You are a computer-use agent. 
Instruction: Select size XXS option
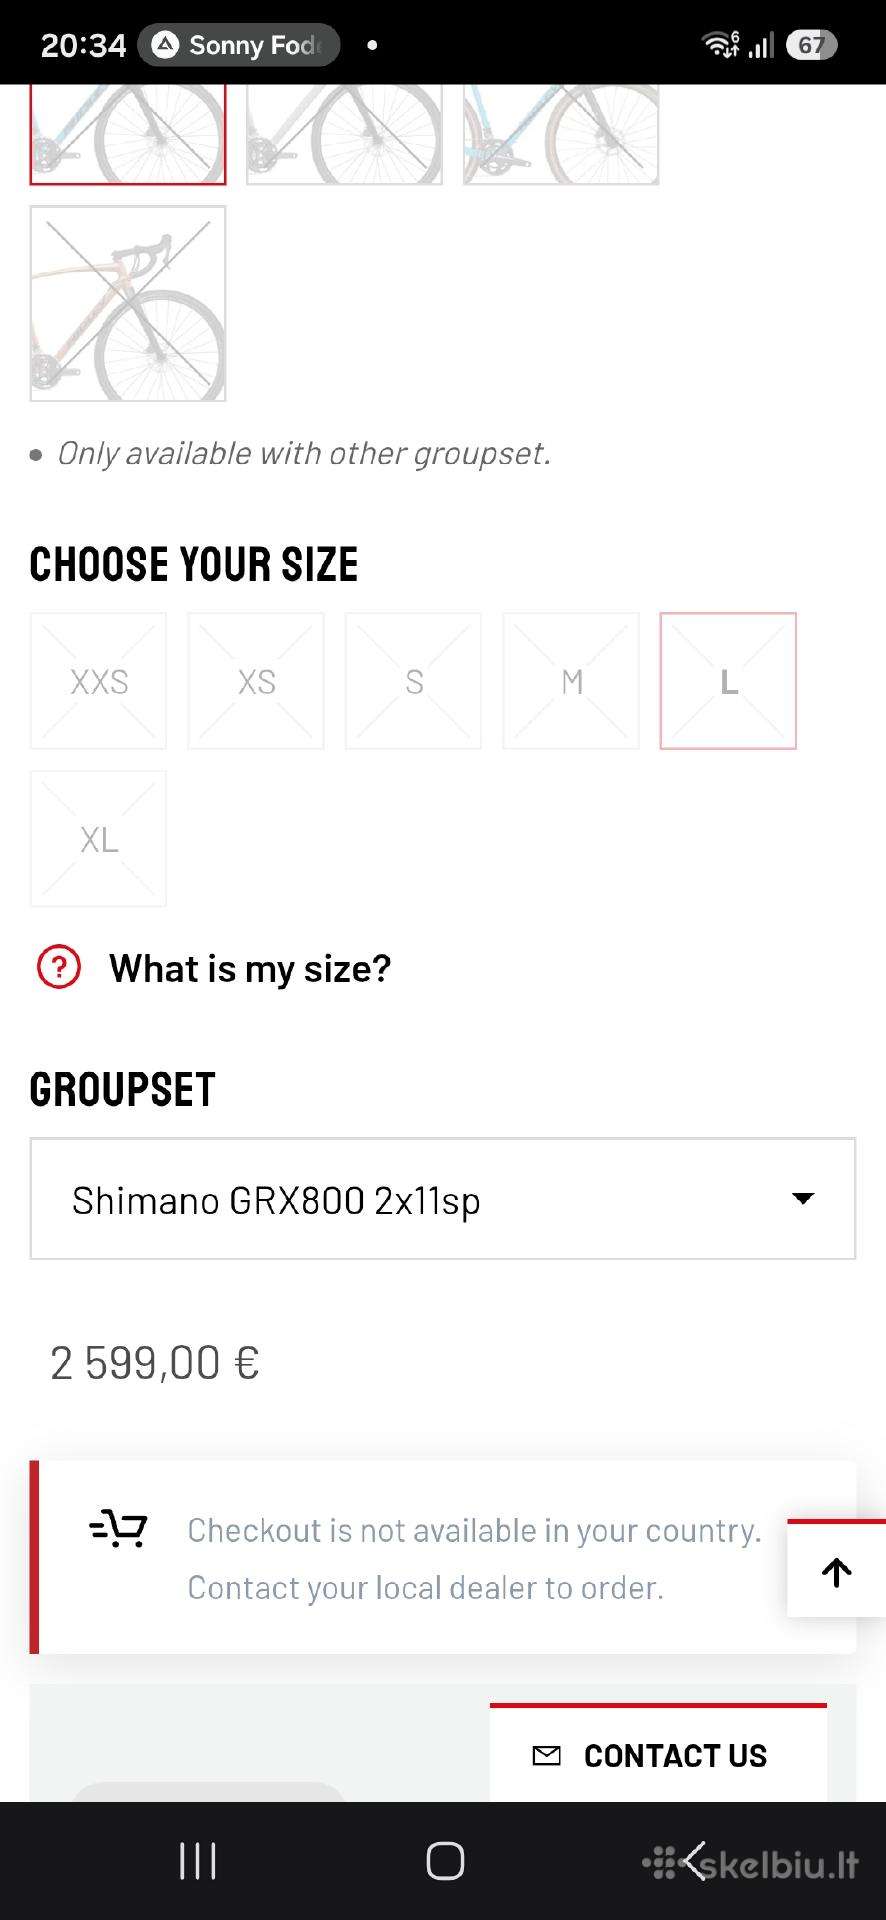[98, 681]
